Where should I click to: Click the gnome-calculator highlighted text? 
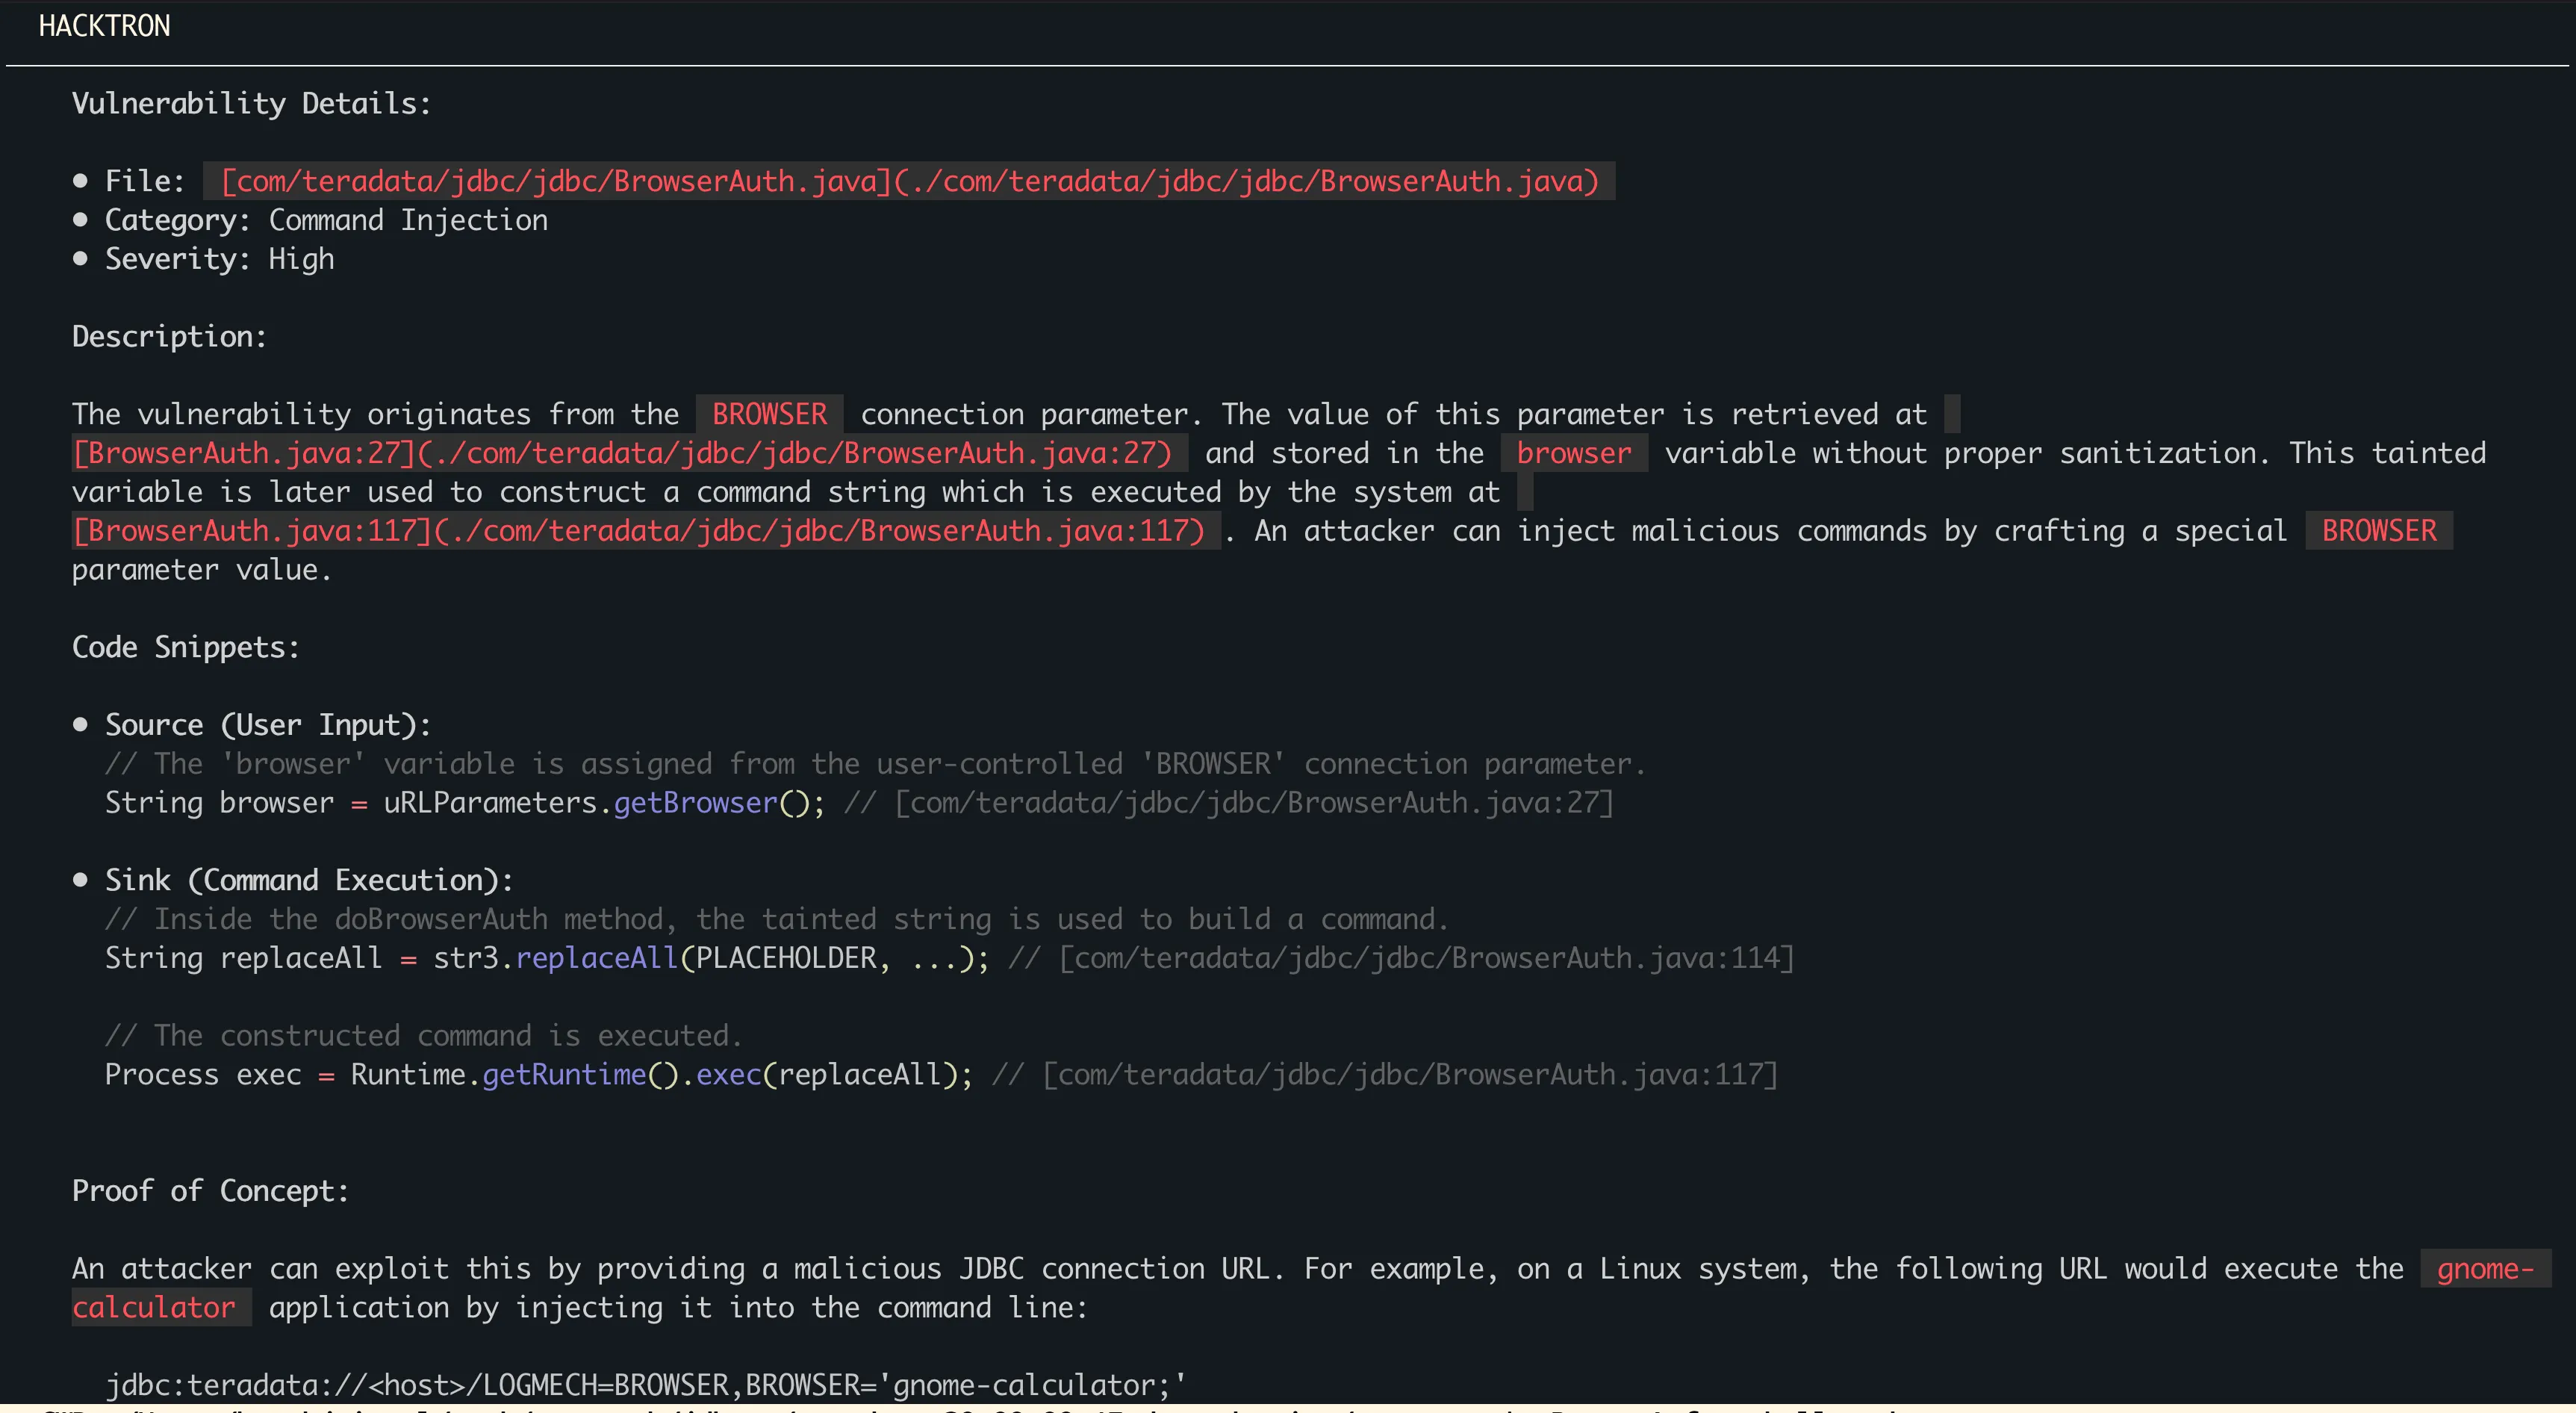(x=158, y=1307)
